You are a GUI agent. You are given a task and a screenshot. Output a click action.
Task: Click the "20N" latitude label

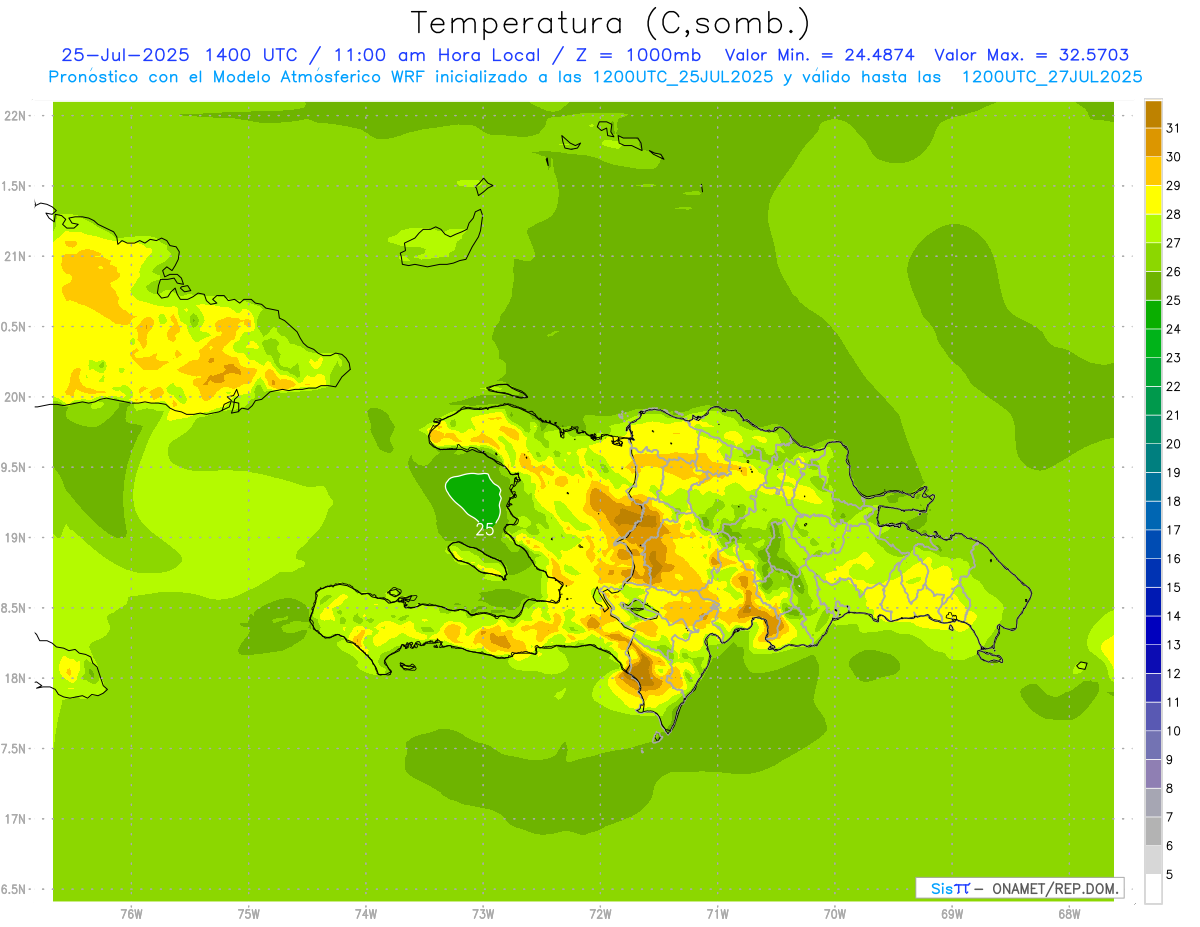tap(15, 397)
